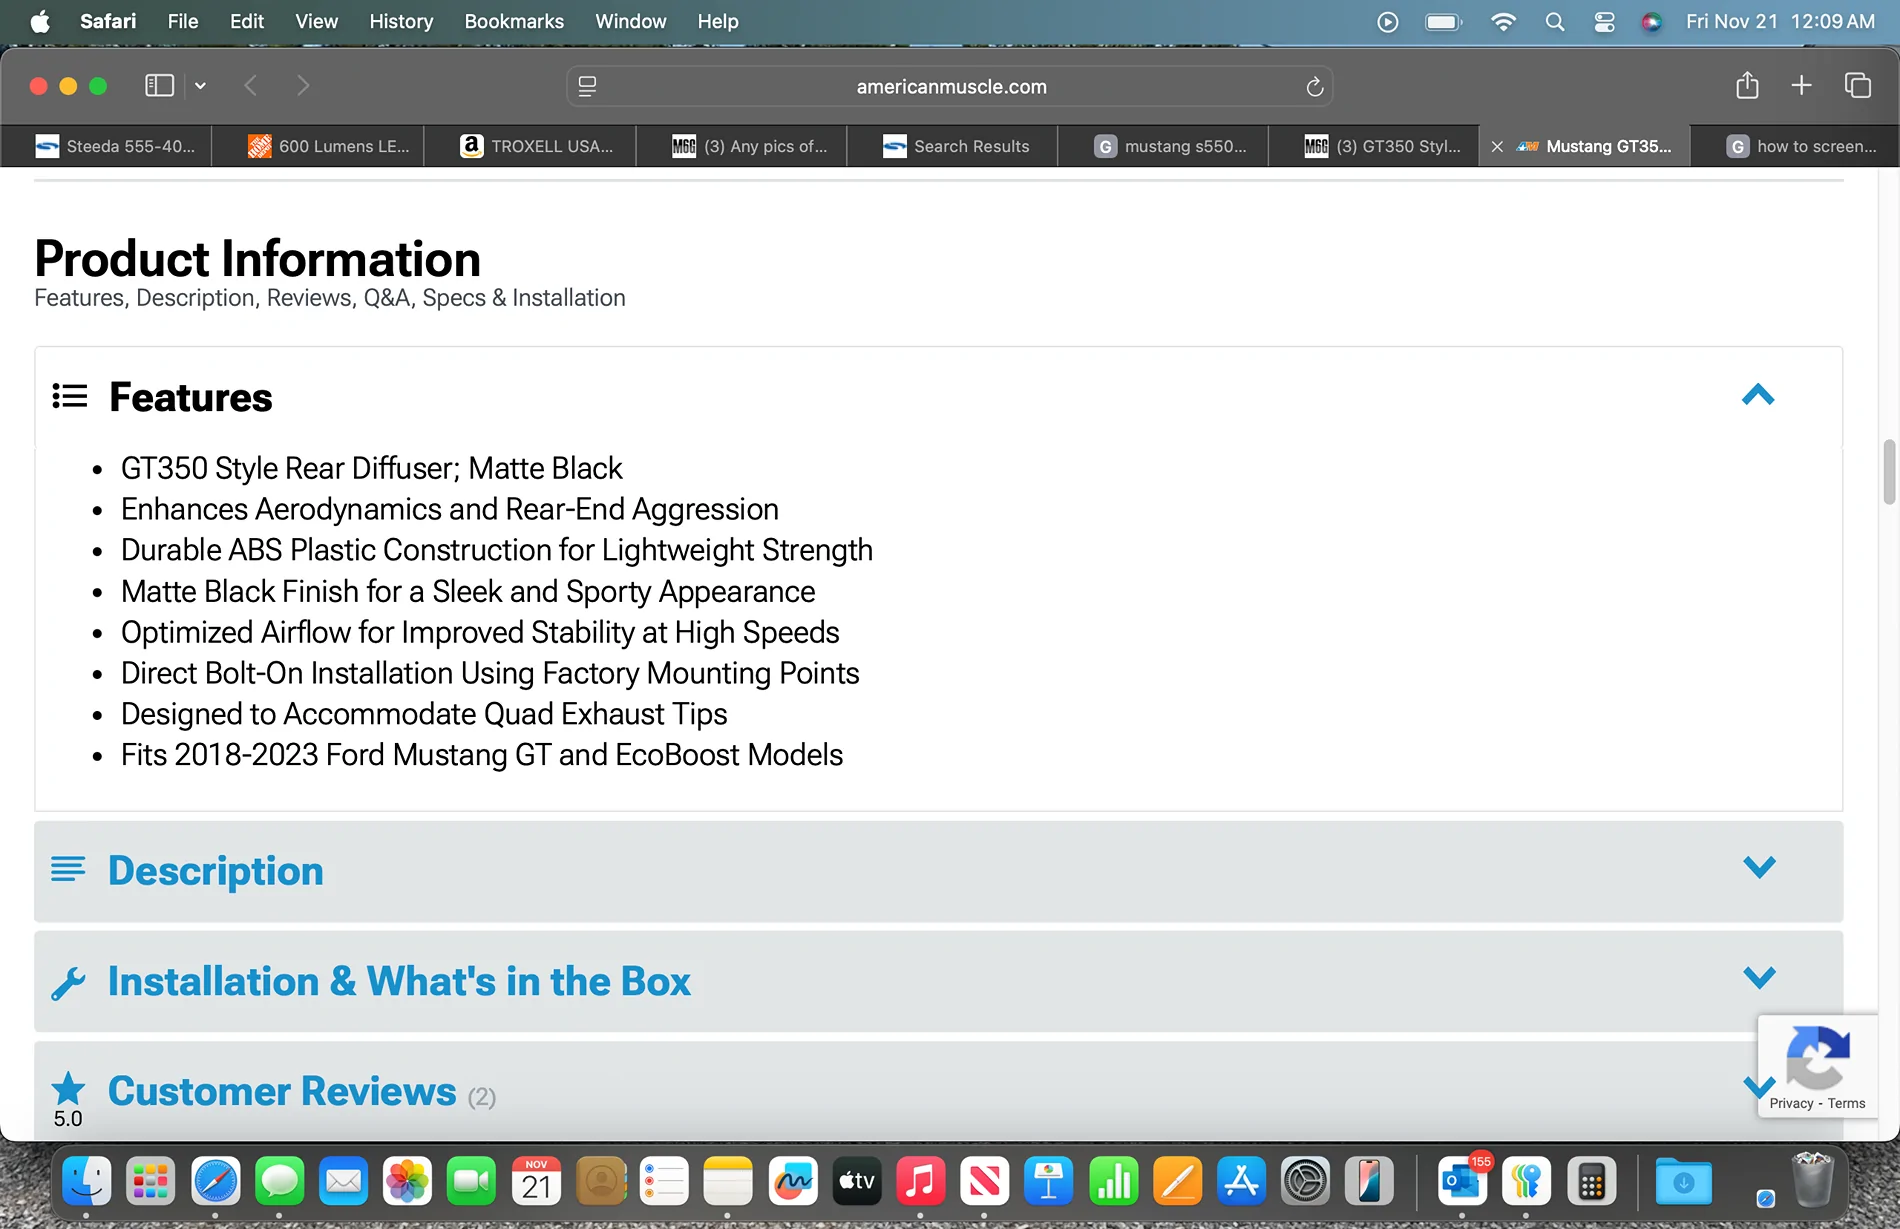Open the Safari menu
1900x1229 pixels.
coord(108,21)
